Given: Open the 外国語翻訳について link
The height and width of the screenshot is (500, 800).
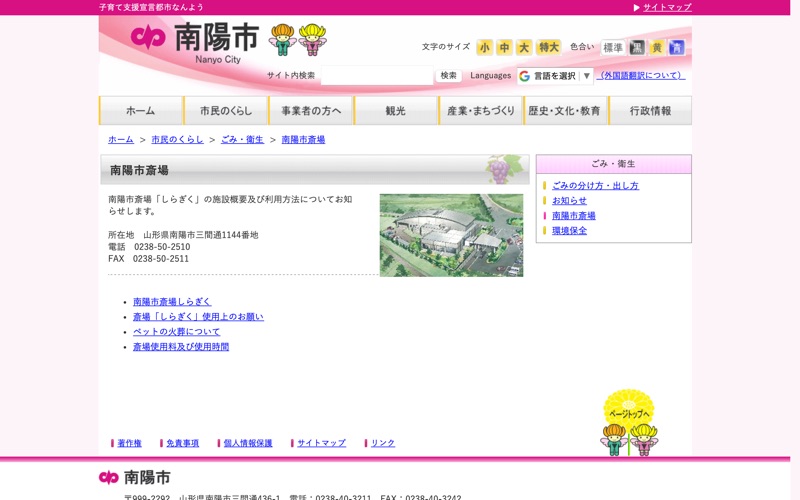Looking at the screenshot, I should [x=641, y=76].
